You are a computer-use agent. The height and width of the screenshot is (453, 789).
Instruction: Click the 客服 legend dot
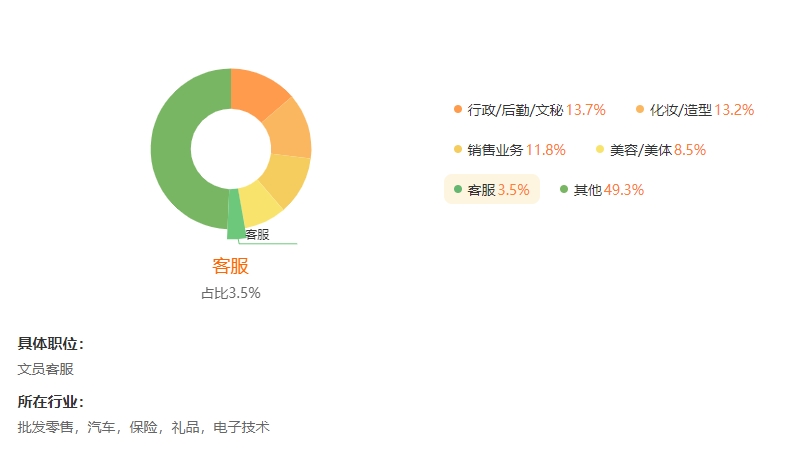point(457,189)
